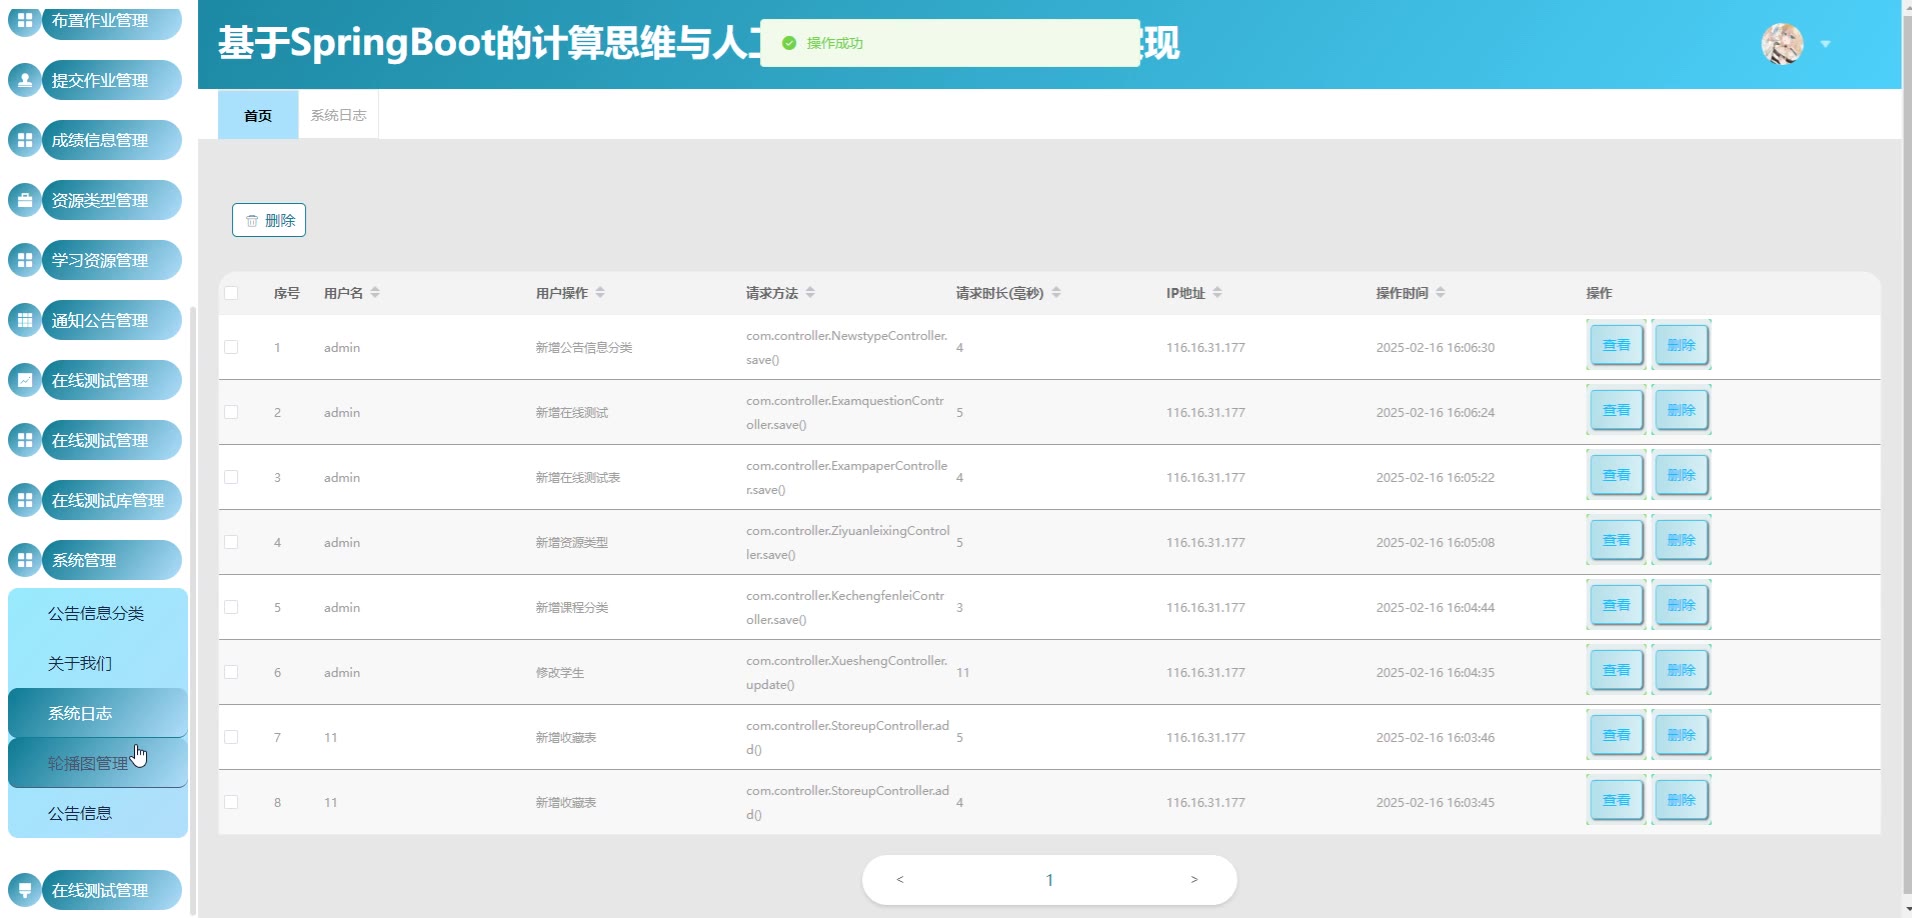Switch to the 首页 tab
The width and height of the screenshot is (1912, 918).
pyautogui.click(x=258, y=115)
